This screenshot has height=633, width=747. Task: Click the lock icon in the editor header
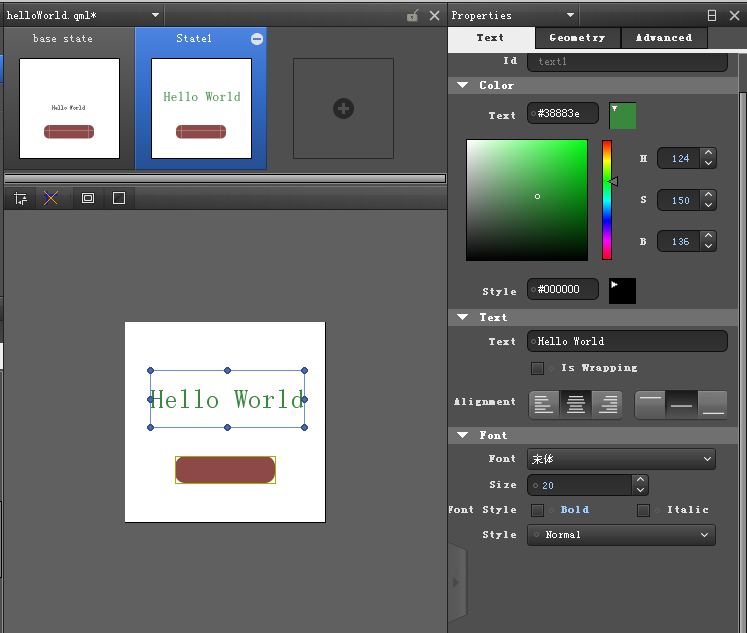coord(413,16)
